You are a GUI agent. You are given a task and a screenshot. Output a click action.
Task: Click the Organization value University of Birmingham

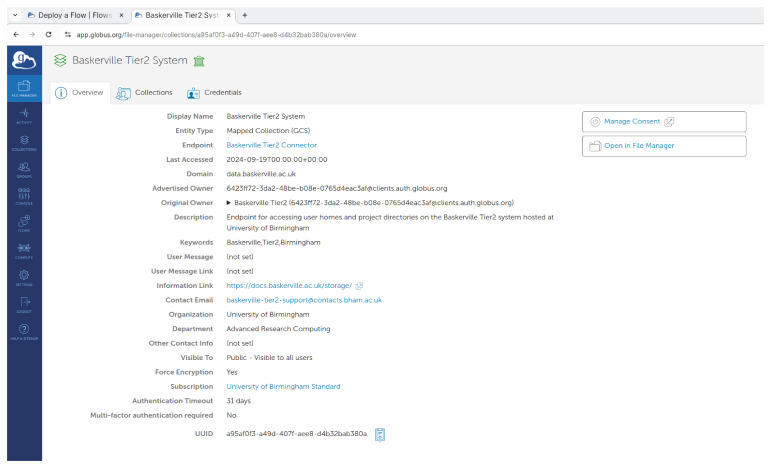coord(268,314)
